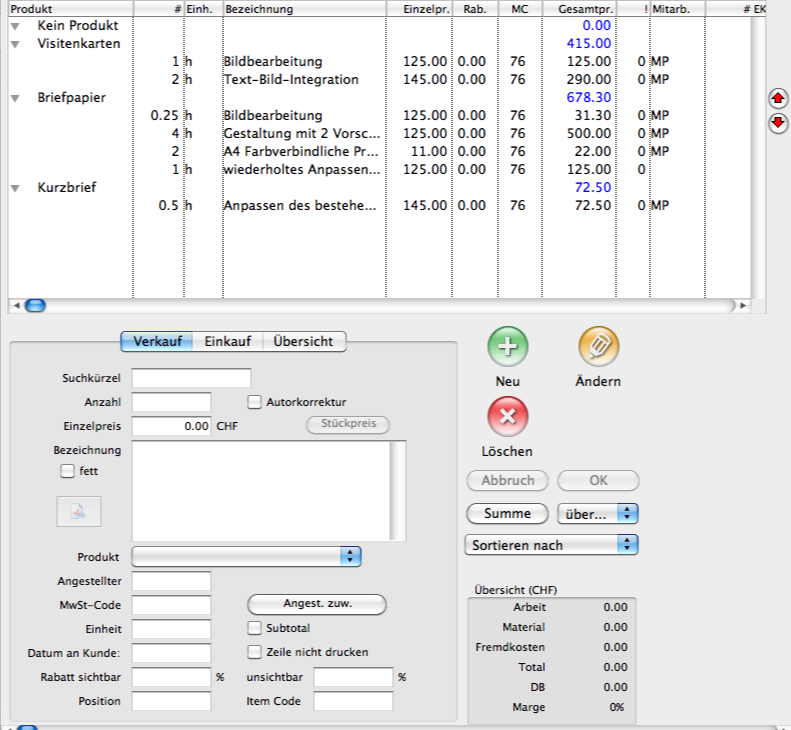Enable the Autorkorrektur checkbox
The height and width of the screenshot is (730, 791).
coord(254,402)
